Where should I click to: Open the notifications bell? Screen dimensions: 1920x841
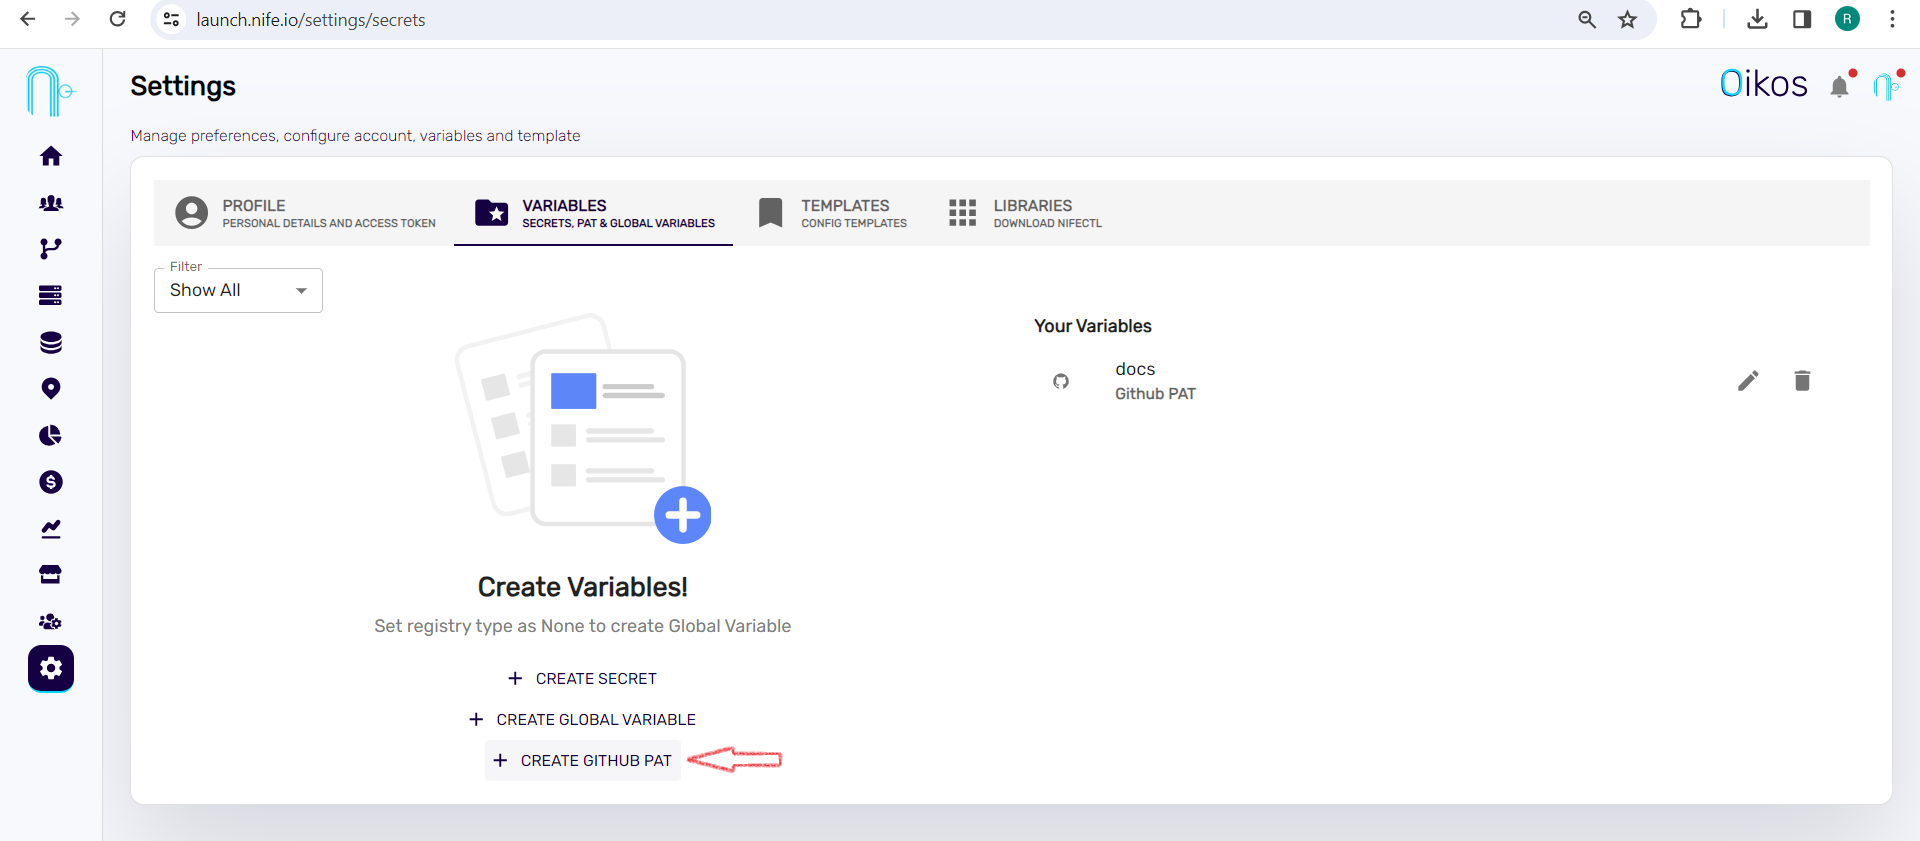tap(1840, 87)
